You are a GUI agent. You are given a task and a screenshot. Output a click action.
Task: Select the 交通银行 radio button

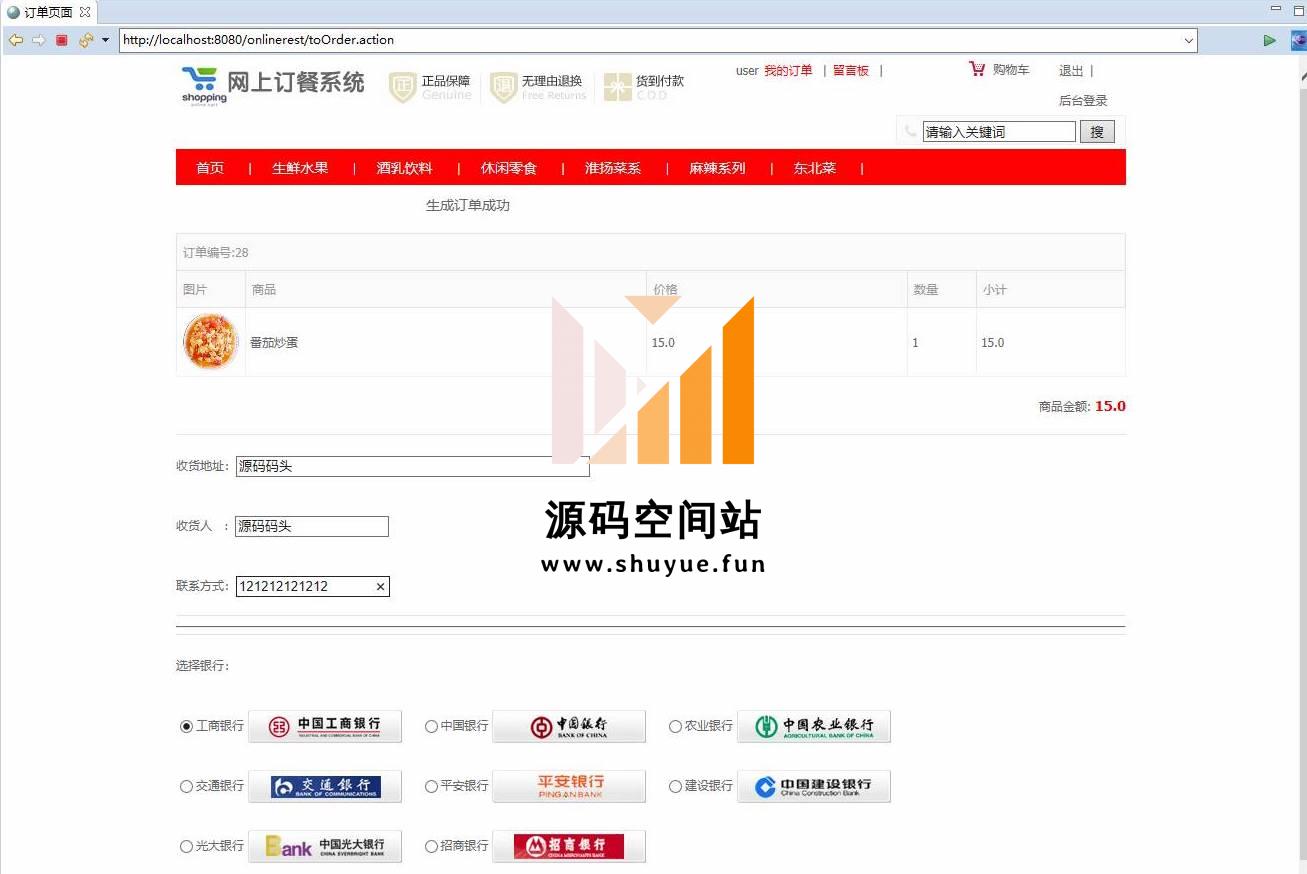[186, 787]
